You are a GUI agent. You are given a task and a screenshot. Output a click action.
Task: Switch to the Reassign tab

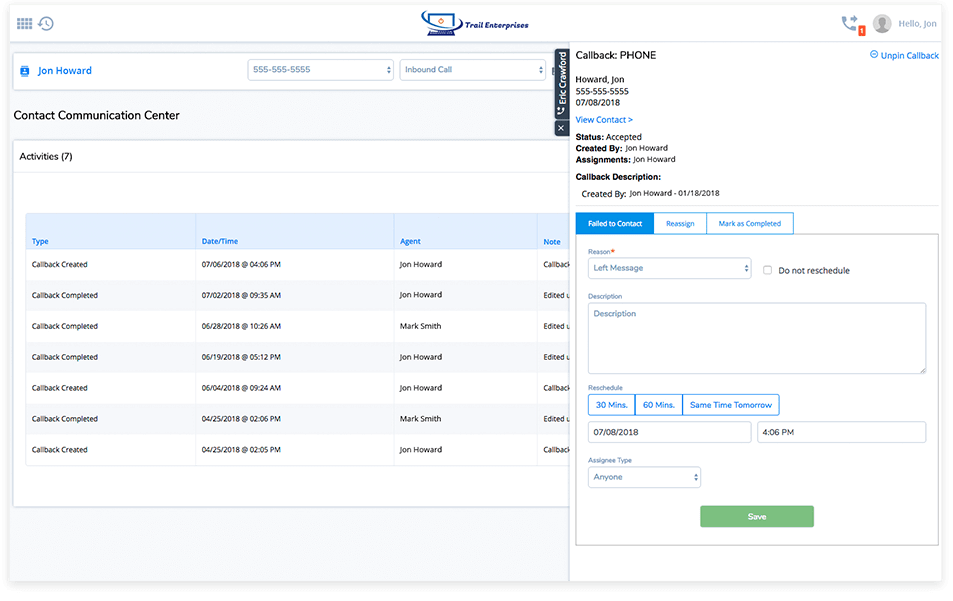tap(680, 224)
